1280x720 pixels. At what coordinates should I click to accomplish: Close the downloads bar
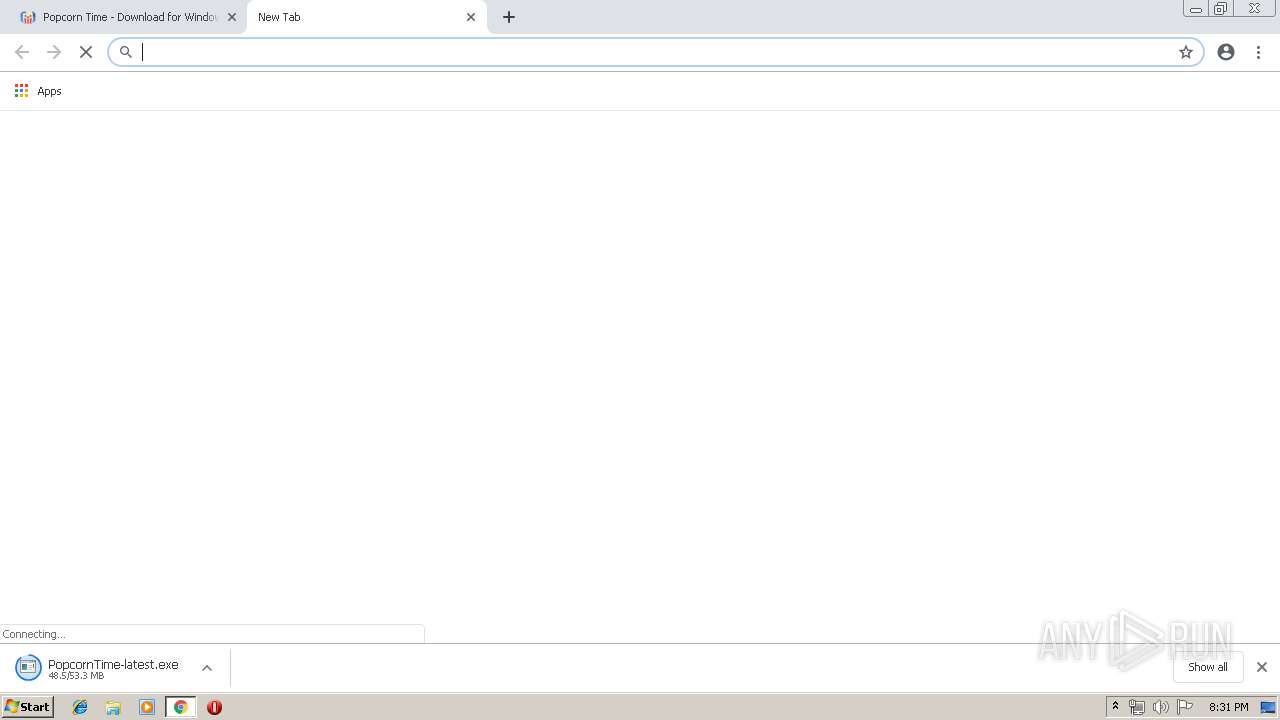[x=1262, y=667]
